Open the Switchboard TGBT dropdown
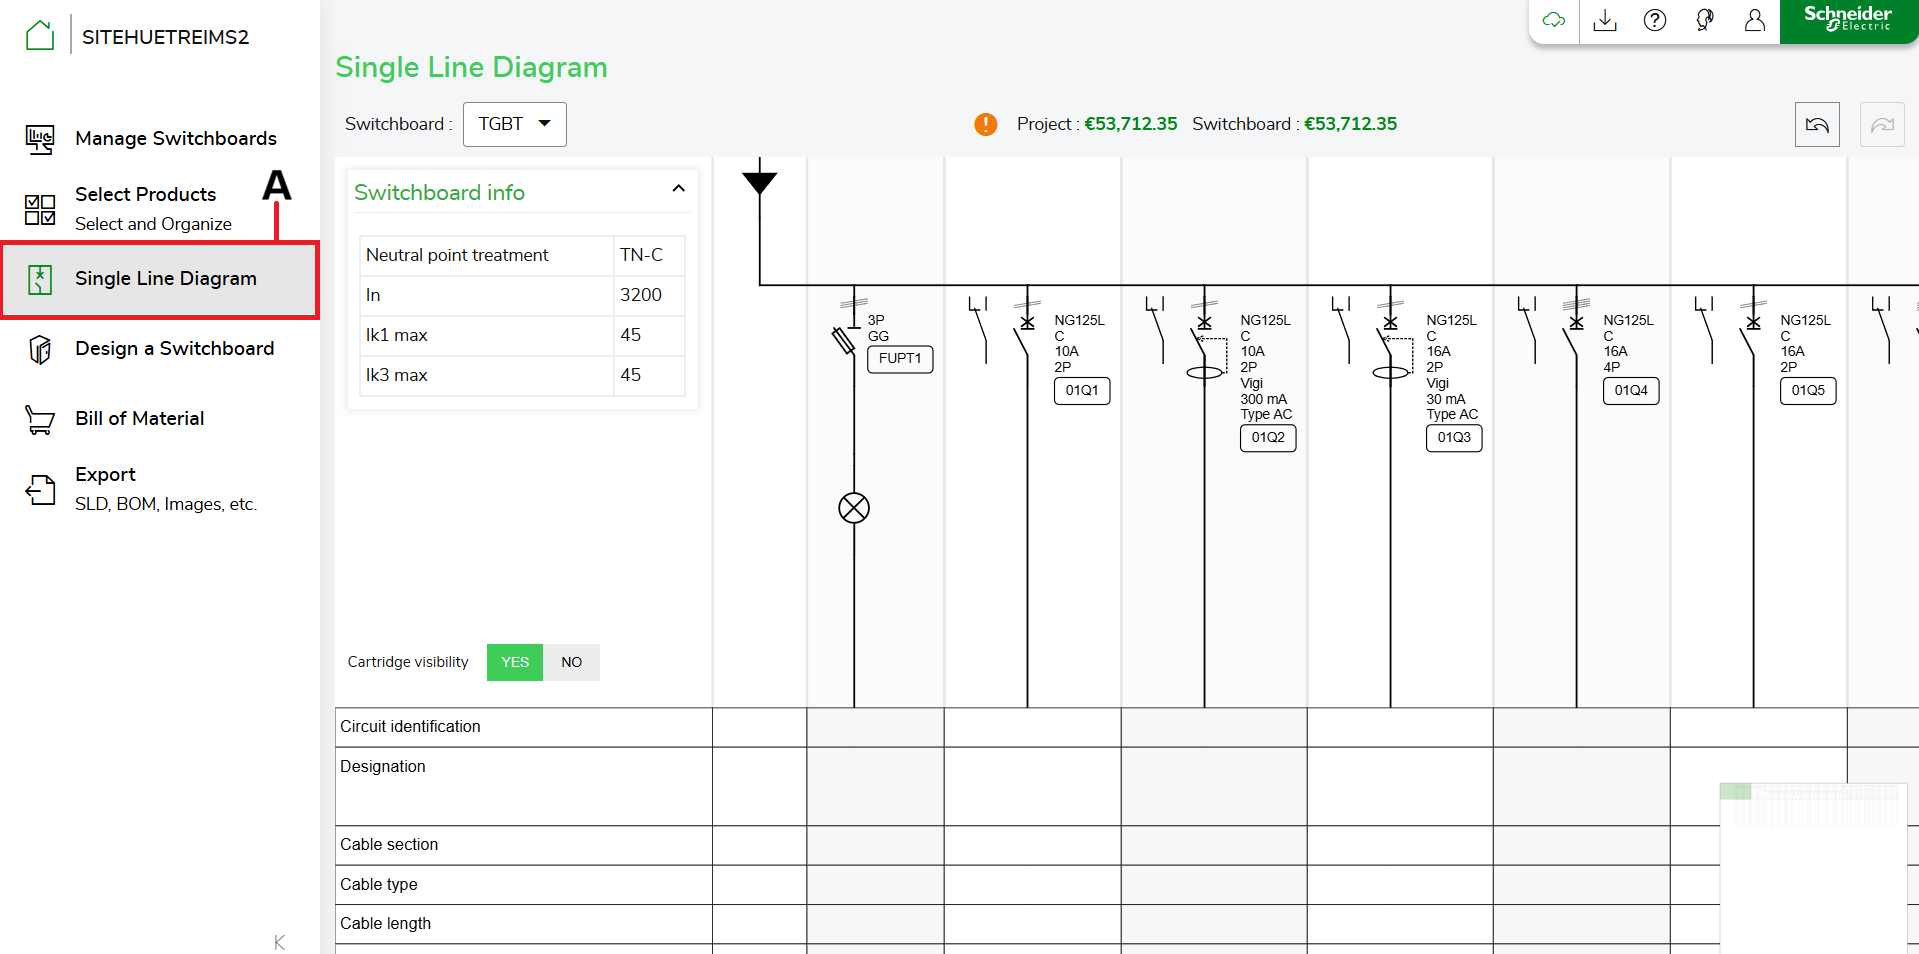Image resolution: width=1919 pixels, height=954 pixels. click(x=515, y=124)
